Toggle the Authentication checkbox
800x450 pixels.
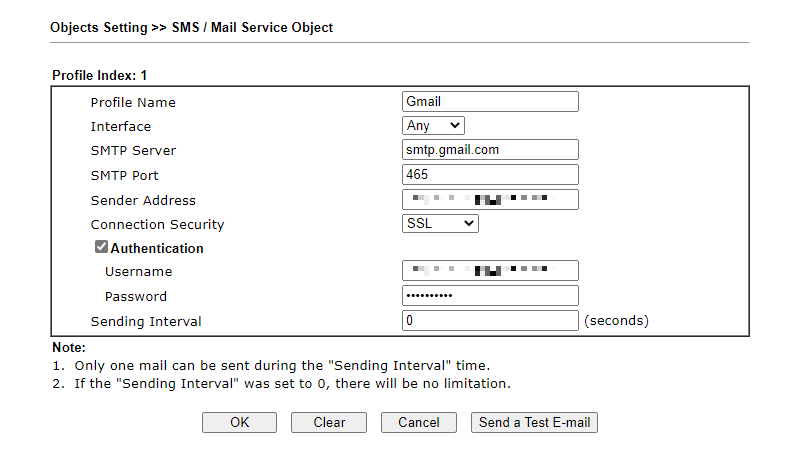pos(101,247)
